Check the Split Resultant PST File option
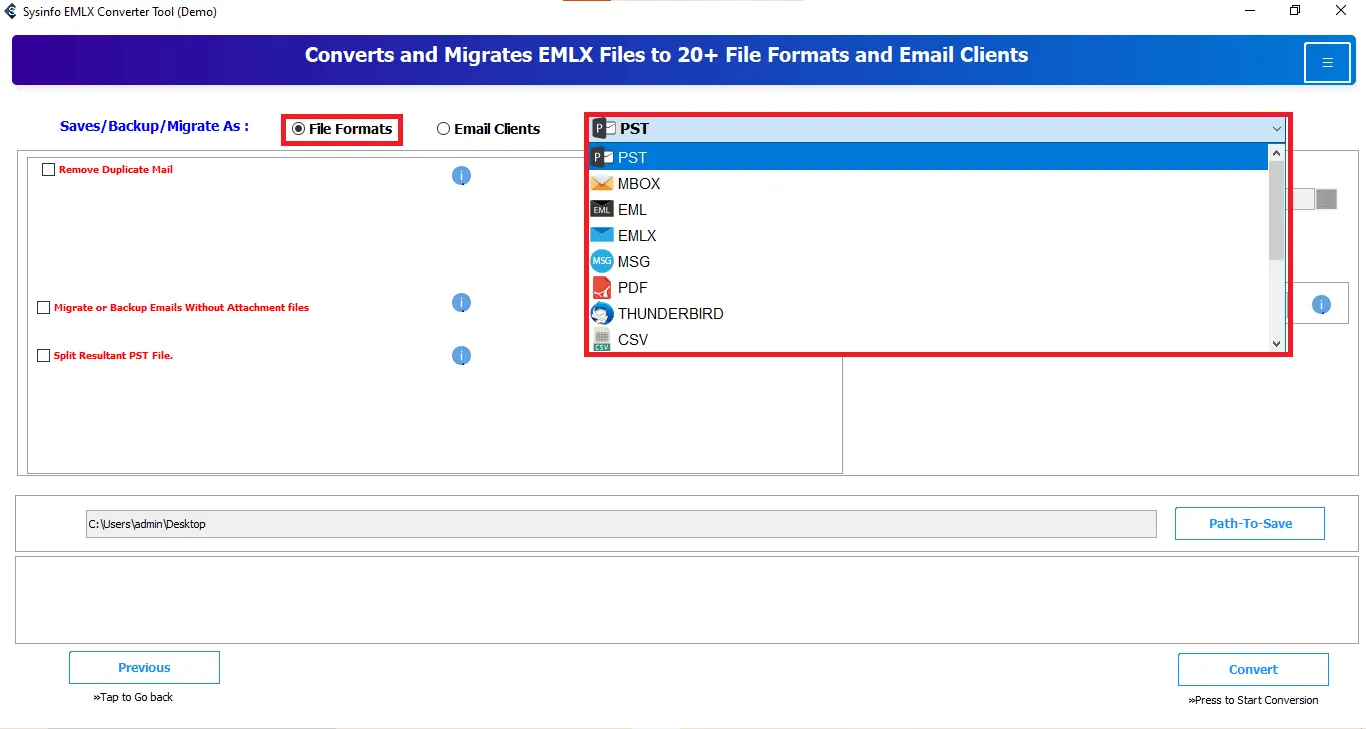The image size is (1366, 729). click(x=43, y=356)
